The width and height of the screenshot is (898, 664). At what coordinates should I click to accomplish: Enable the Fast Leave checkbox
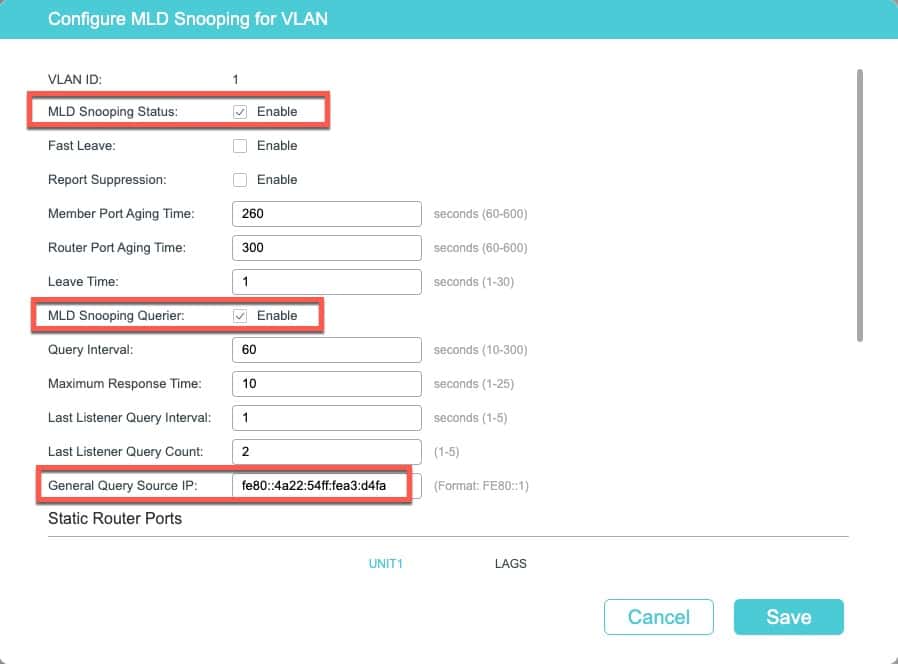click(x=240, y=146)
